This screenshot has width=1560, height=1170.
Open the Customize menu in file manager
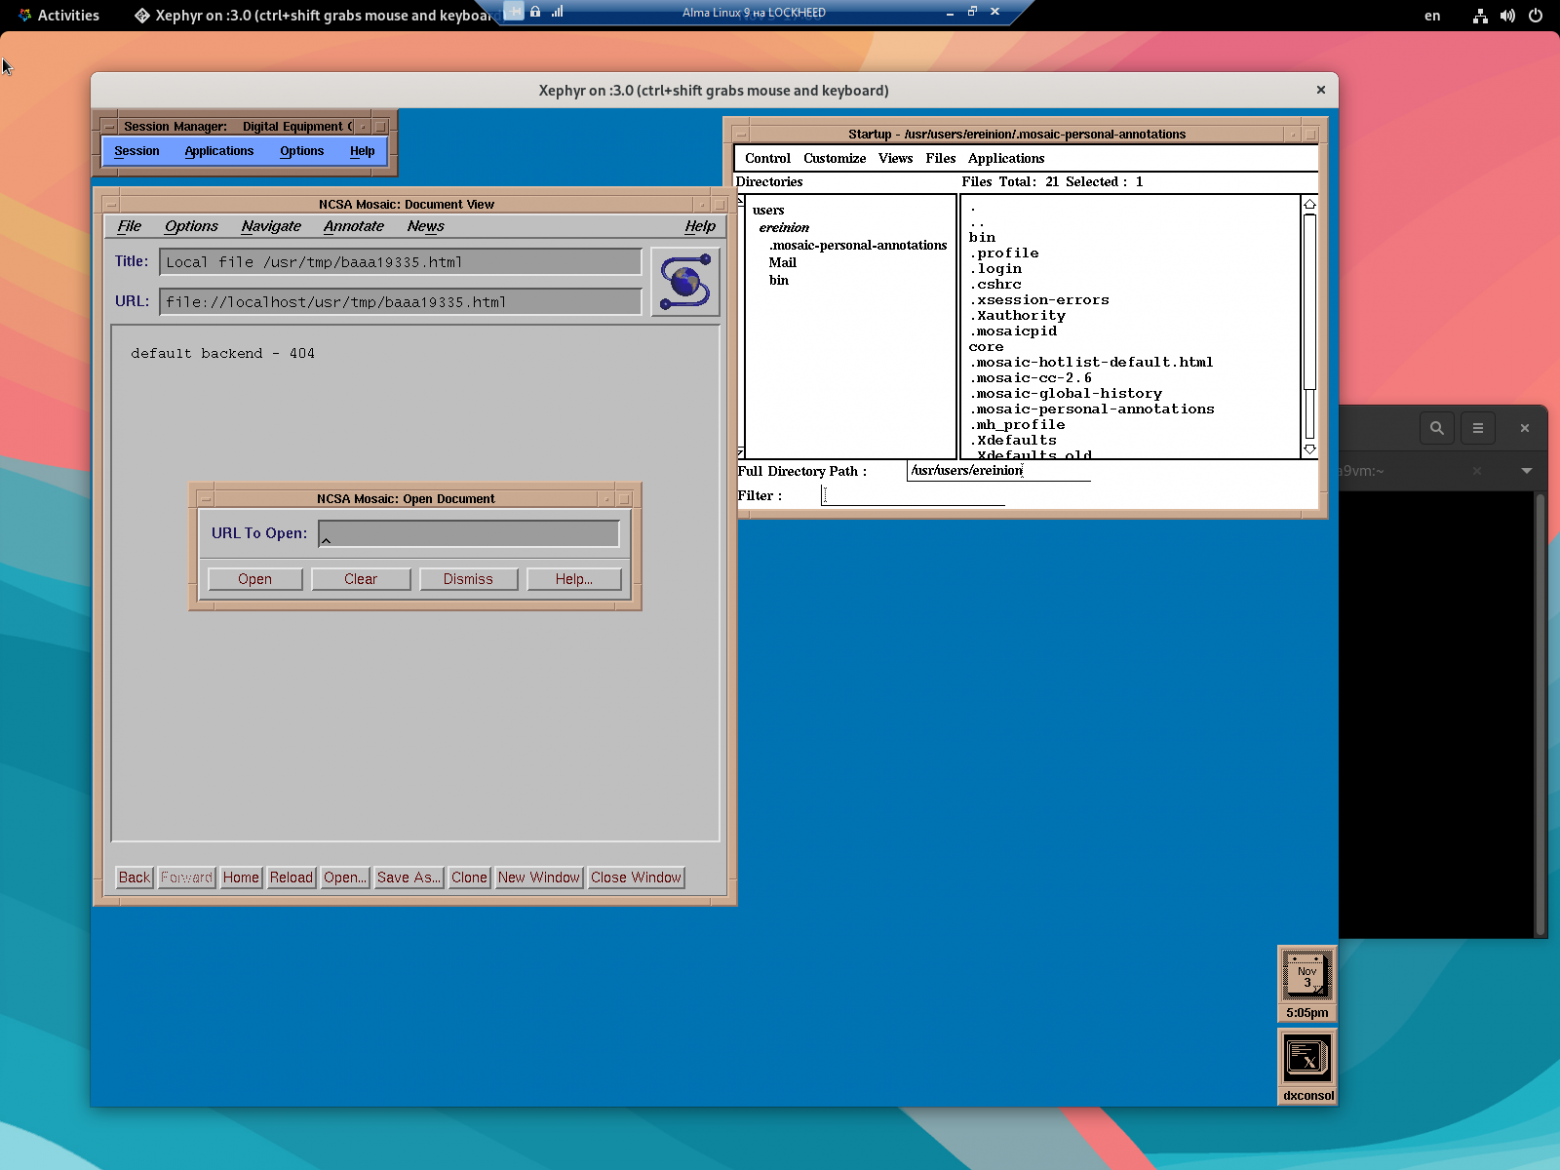(834, 158)
